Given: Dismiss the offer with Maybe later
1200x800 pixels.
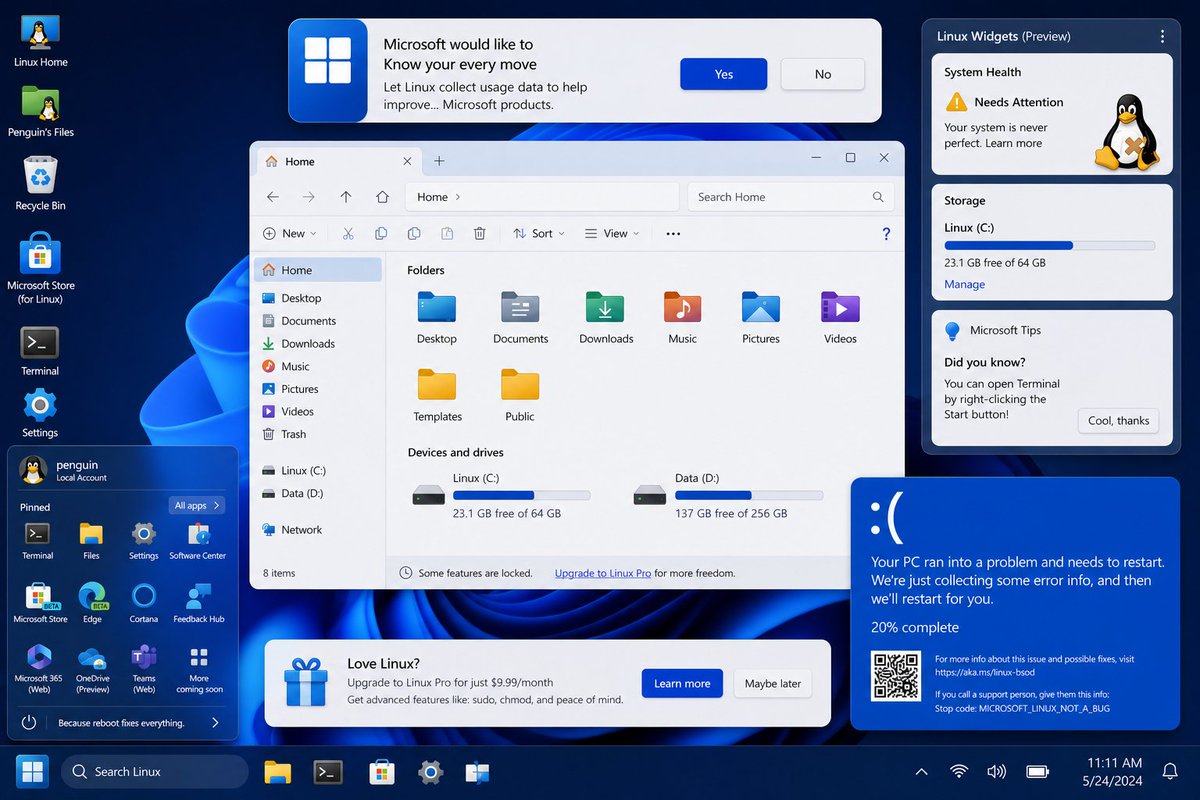Looking at the screenshot, I should pyautogui.click(x=773, y=684).
